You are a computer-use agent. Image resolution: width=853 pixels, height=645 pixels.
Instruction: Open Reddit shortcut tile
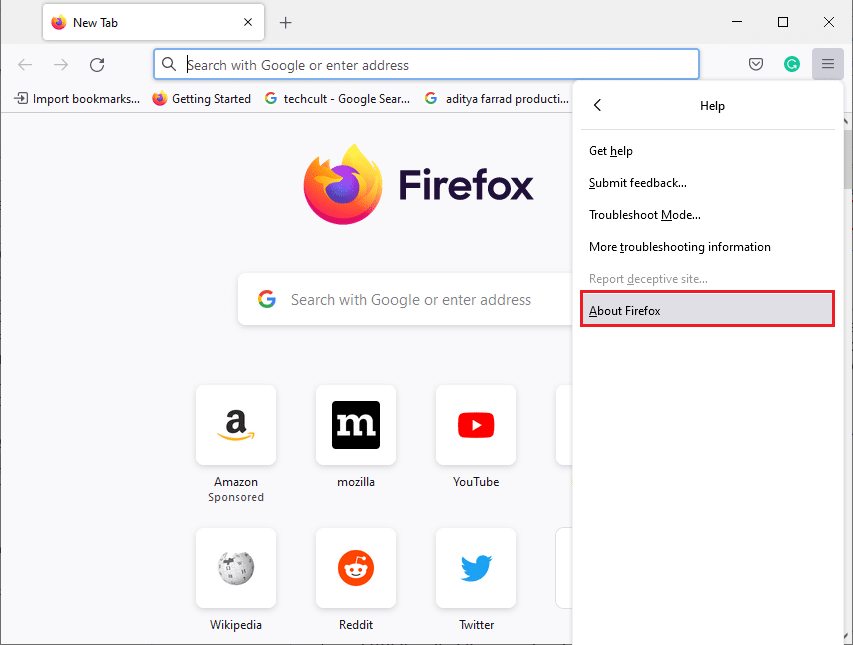356,568
